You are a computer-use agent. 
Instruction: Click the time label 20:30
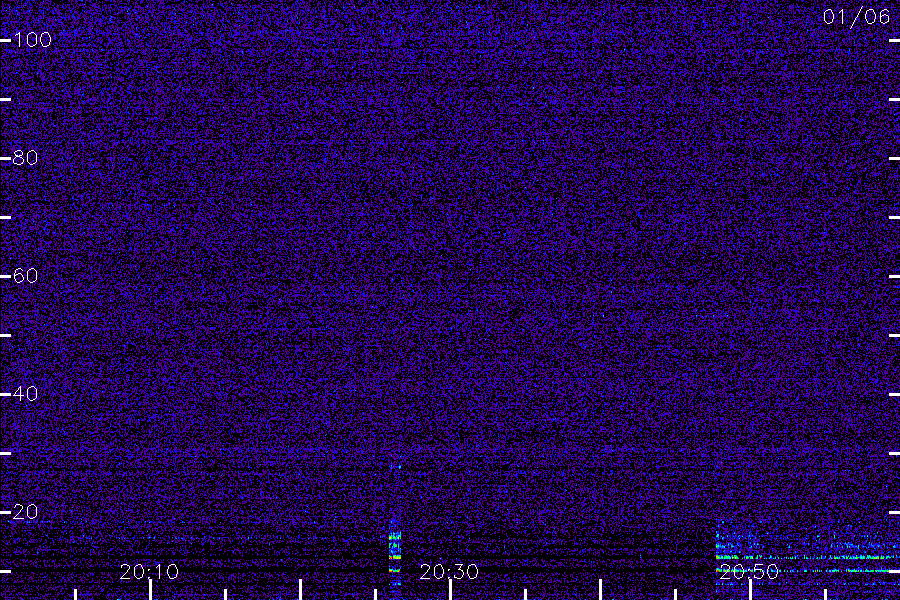coord(449,572)
